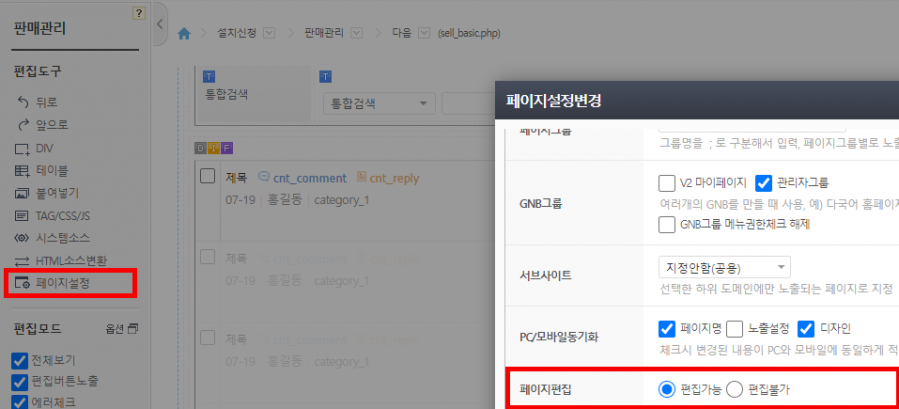Screen dimensions: 899x409
Task: Open 페이지설정 in sidebar
Action: click(62, 283)
